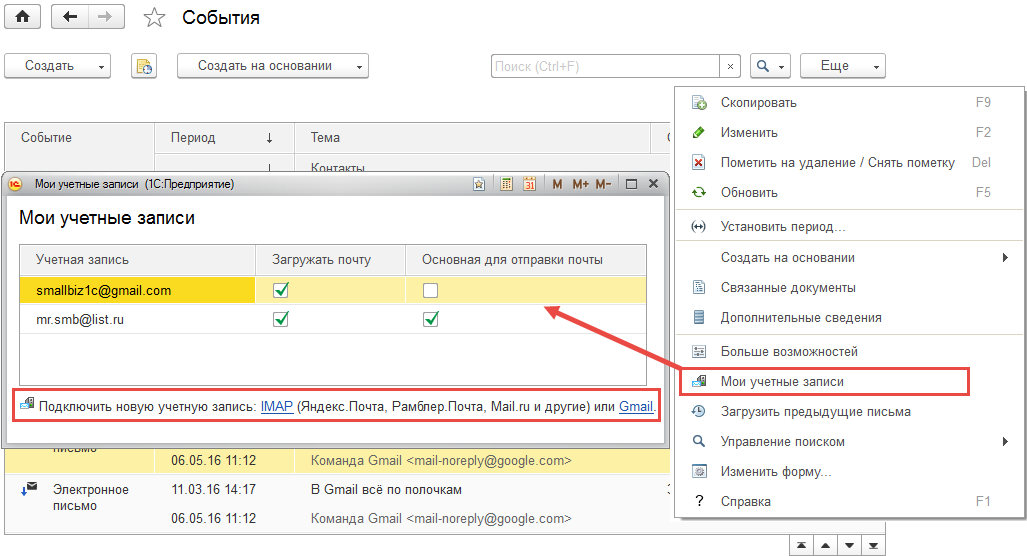Open the calendar in dialog title bar

click(x=529, y=184)
